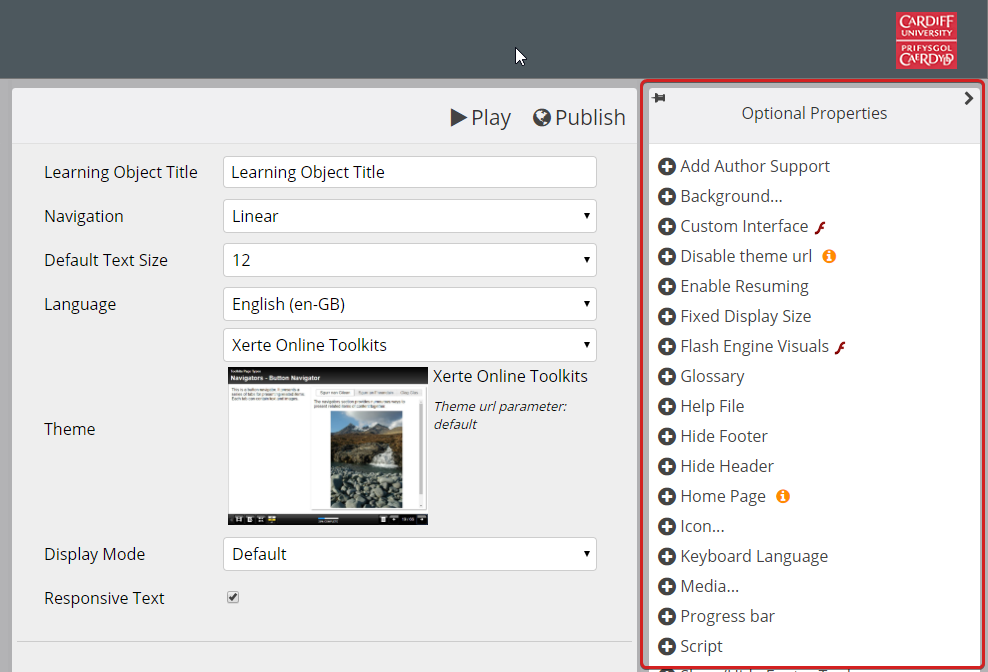Screen dimensions: 988x672
Task: Click the orange info icon next to Disable theme url
Action: tap(829, 256)
